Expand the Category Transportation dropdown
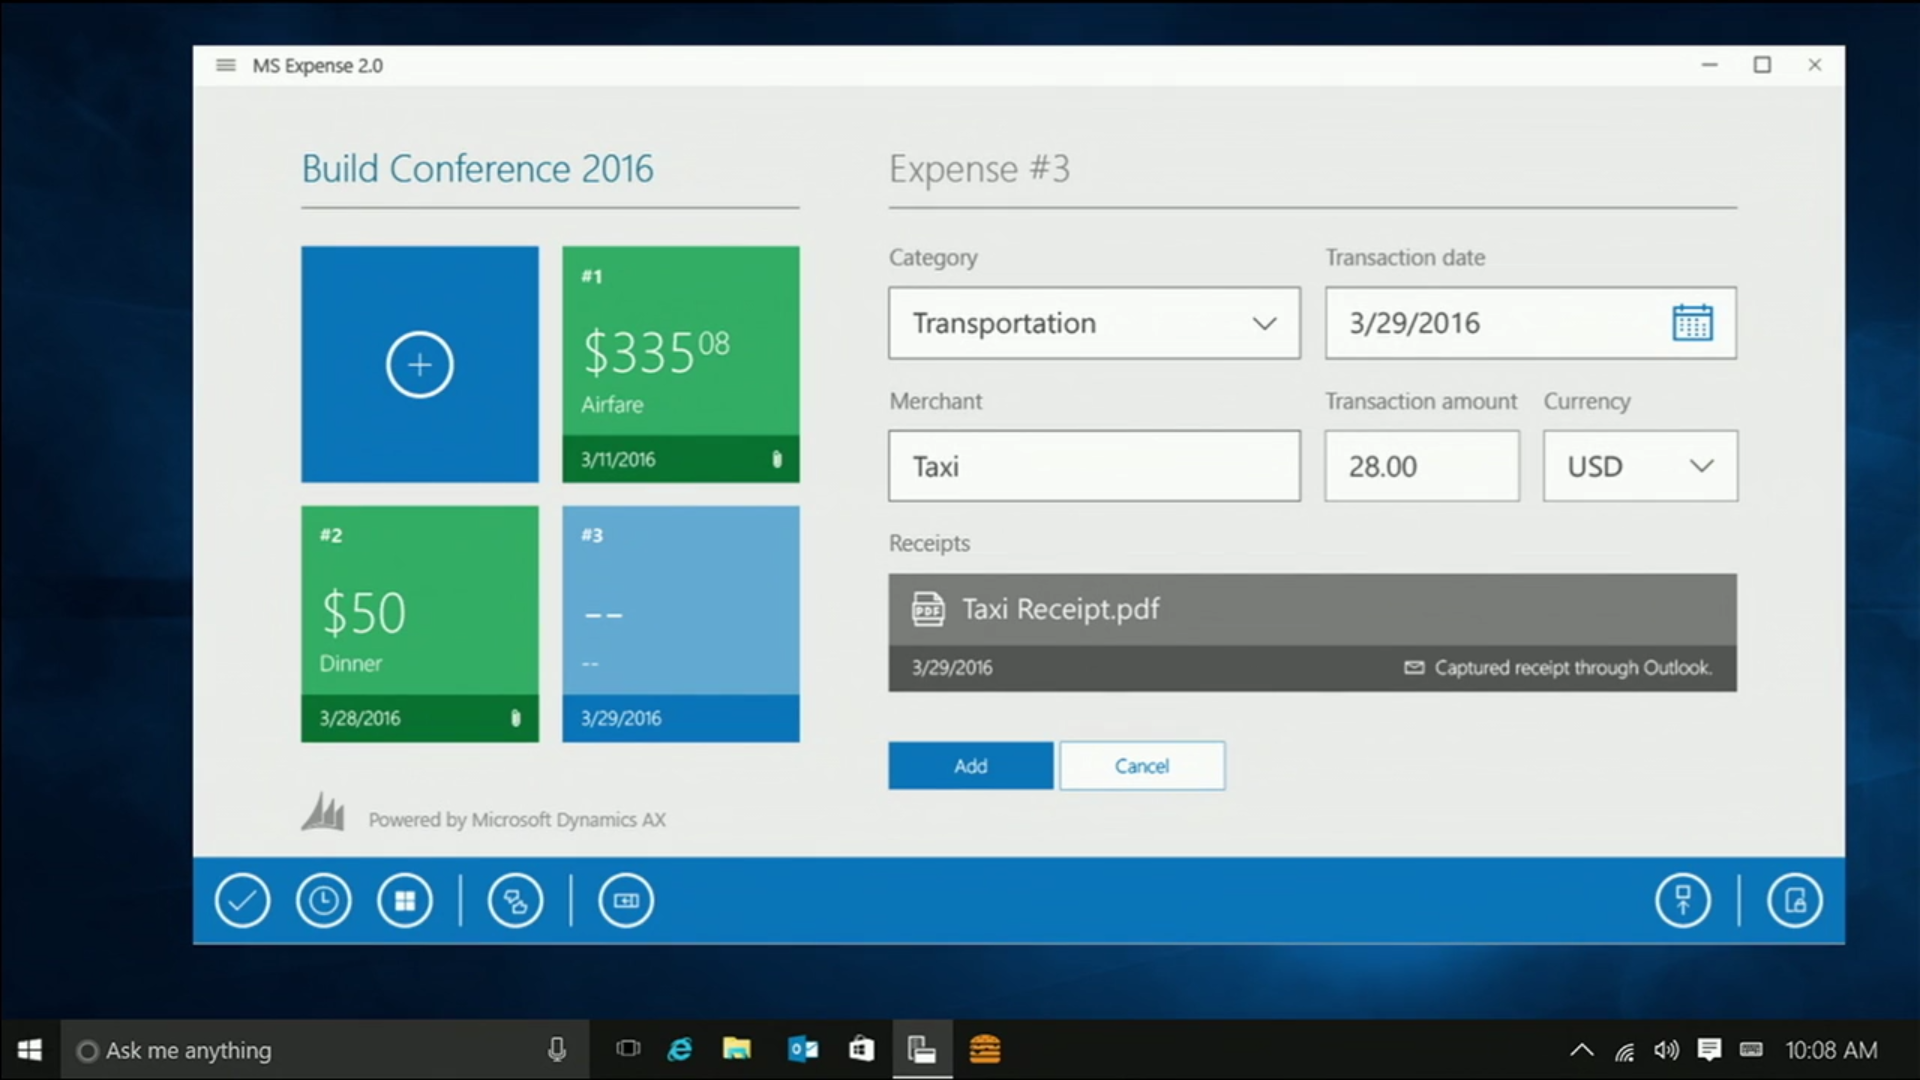The width and height of the screenshot is (1920, 1080). point(1264,323)
